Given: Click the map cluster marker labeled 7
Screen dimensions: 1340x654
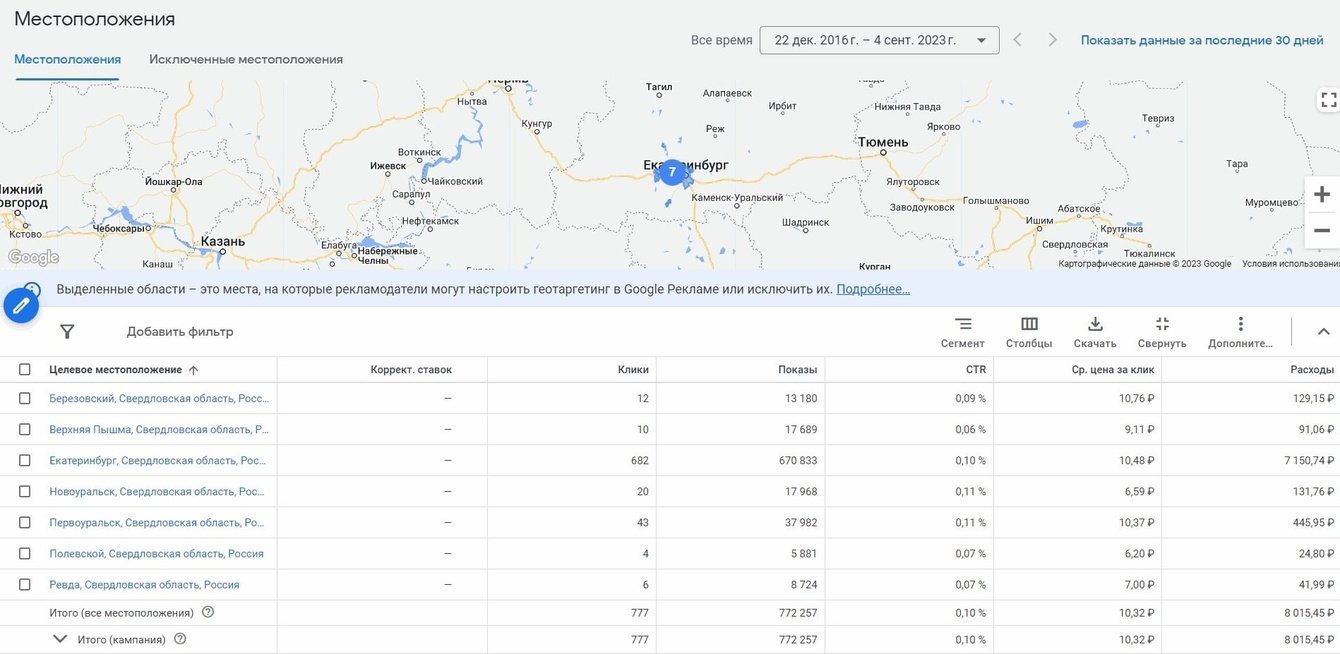Looking at the screenshot, I should [x=672, y=172].
